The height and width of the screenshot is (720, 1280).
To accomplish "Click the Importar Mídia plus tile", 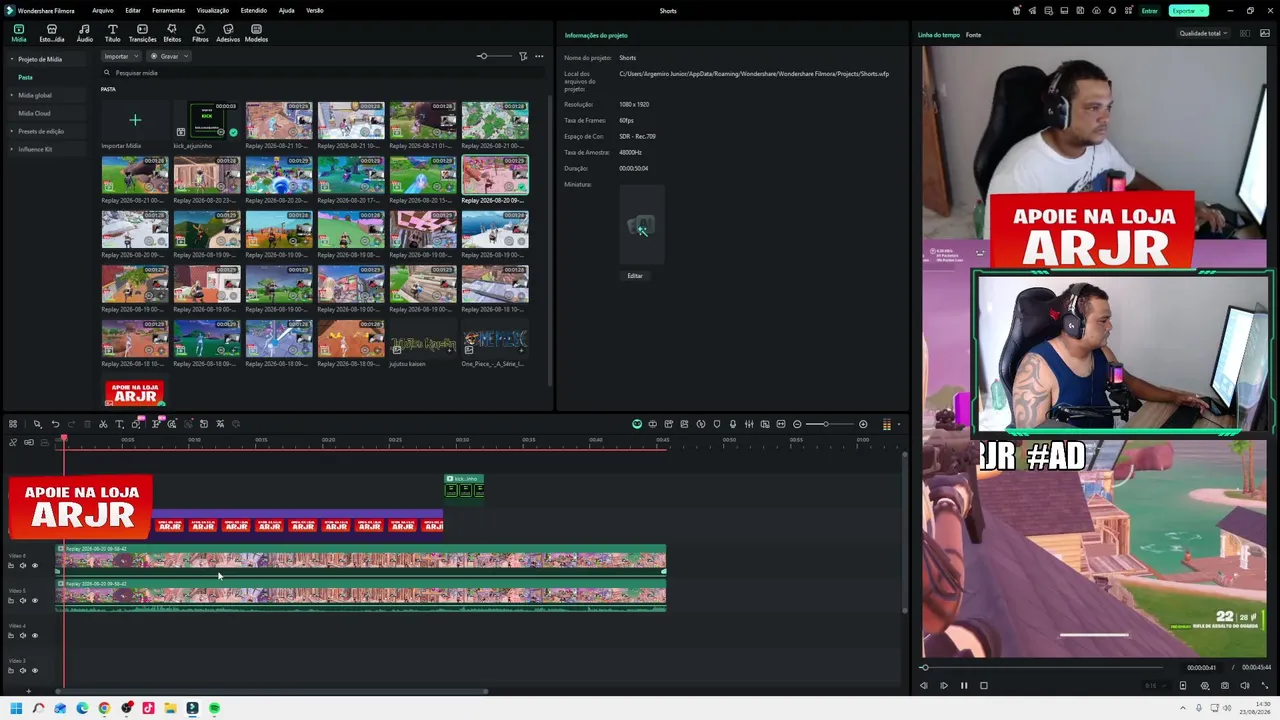I will coord(135,120).
